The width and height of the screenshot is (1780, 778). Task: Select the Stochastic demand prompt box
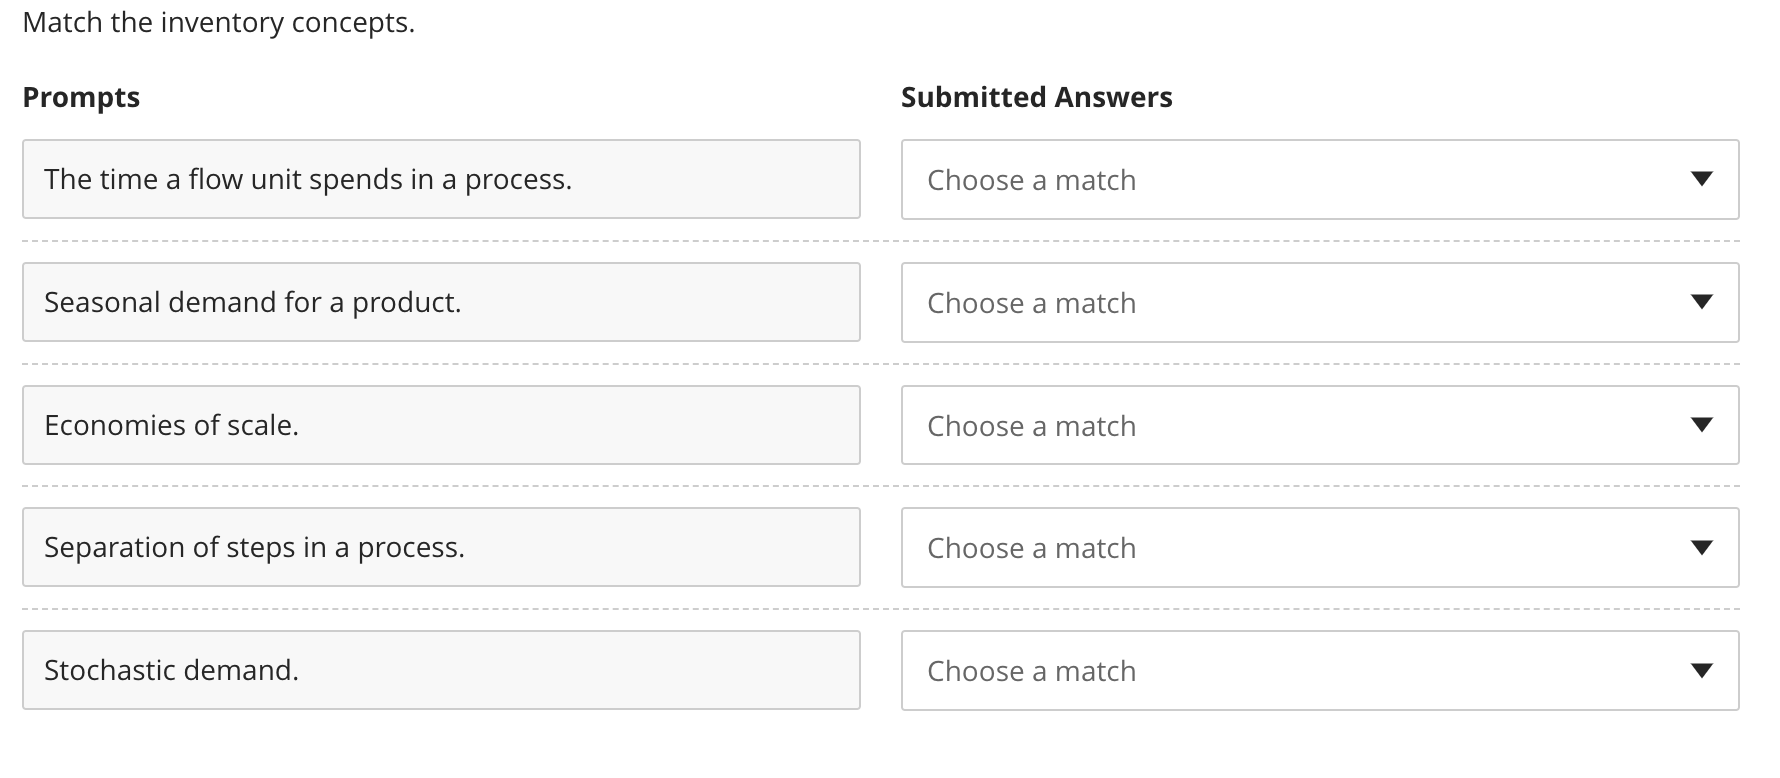[441, 670]
